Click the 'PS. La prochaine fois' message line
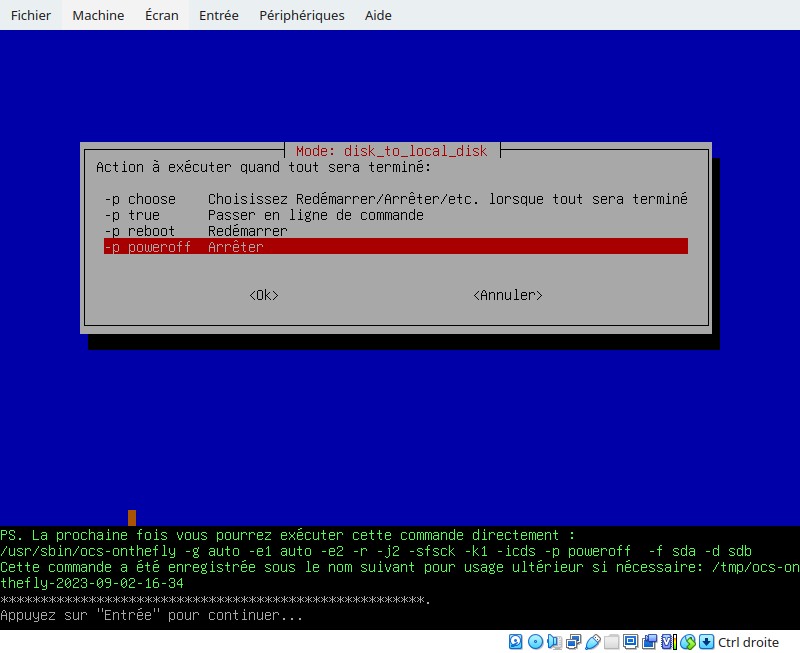800x653 pixels. point(288,535)
